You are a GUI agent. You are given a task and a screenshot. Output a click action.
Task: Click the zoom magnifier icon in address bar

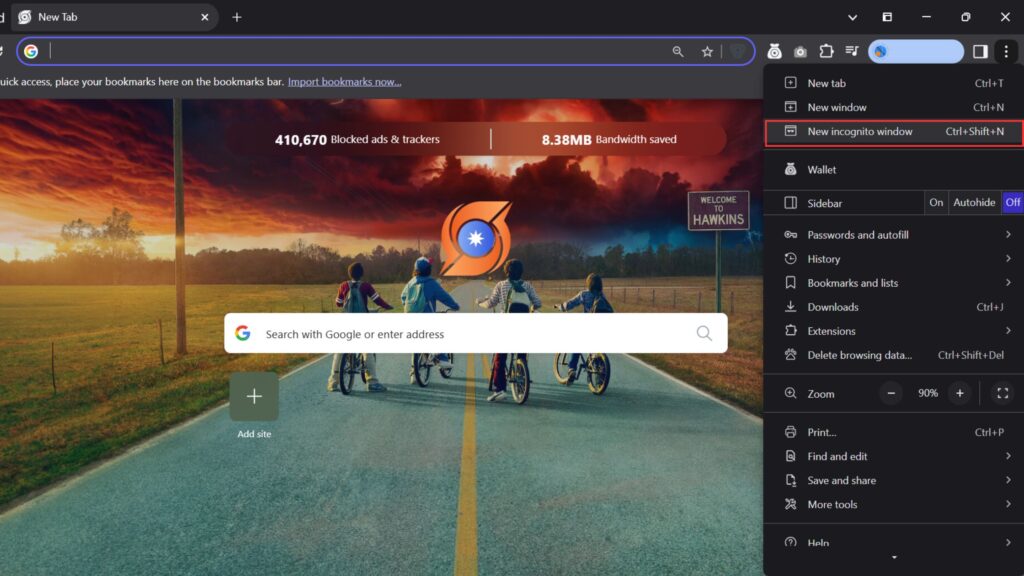point(678,52)
